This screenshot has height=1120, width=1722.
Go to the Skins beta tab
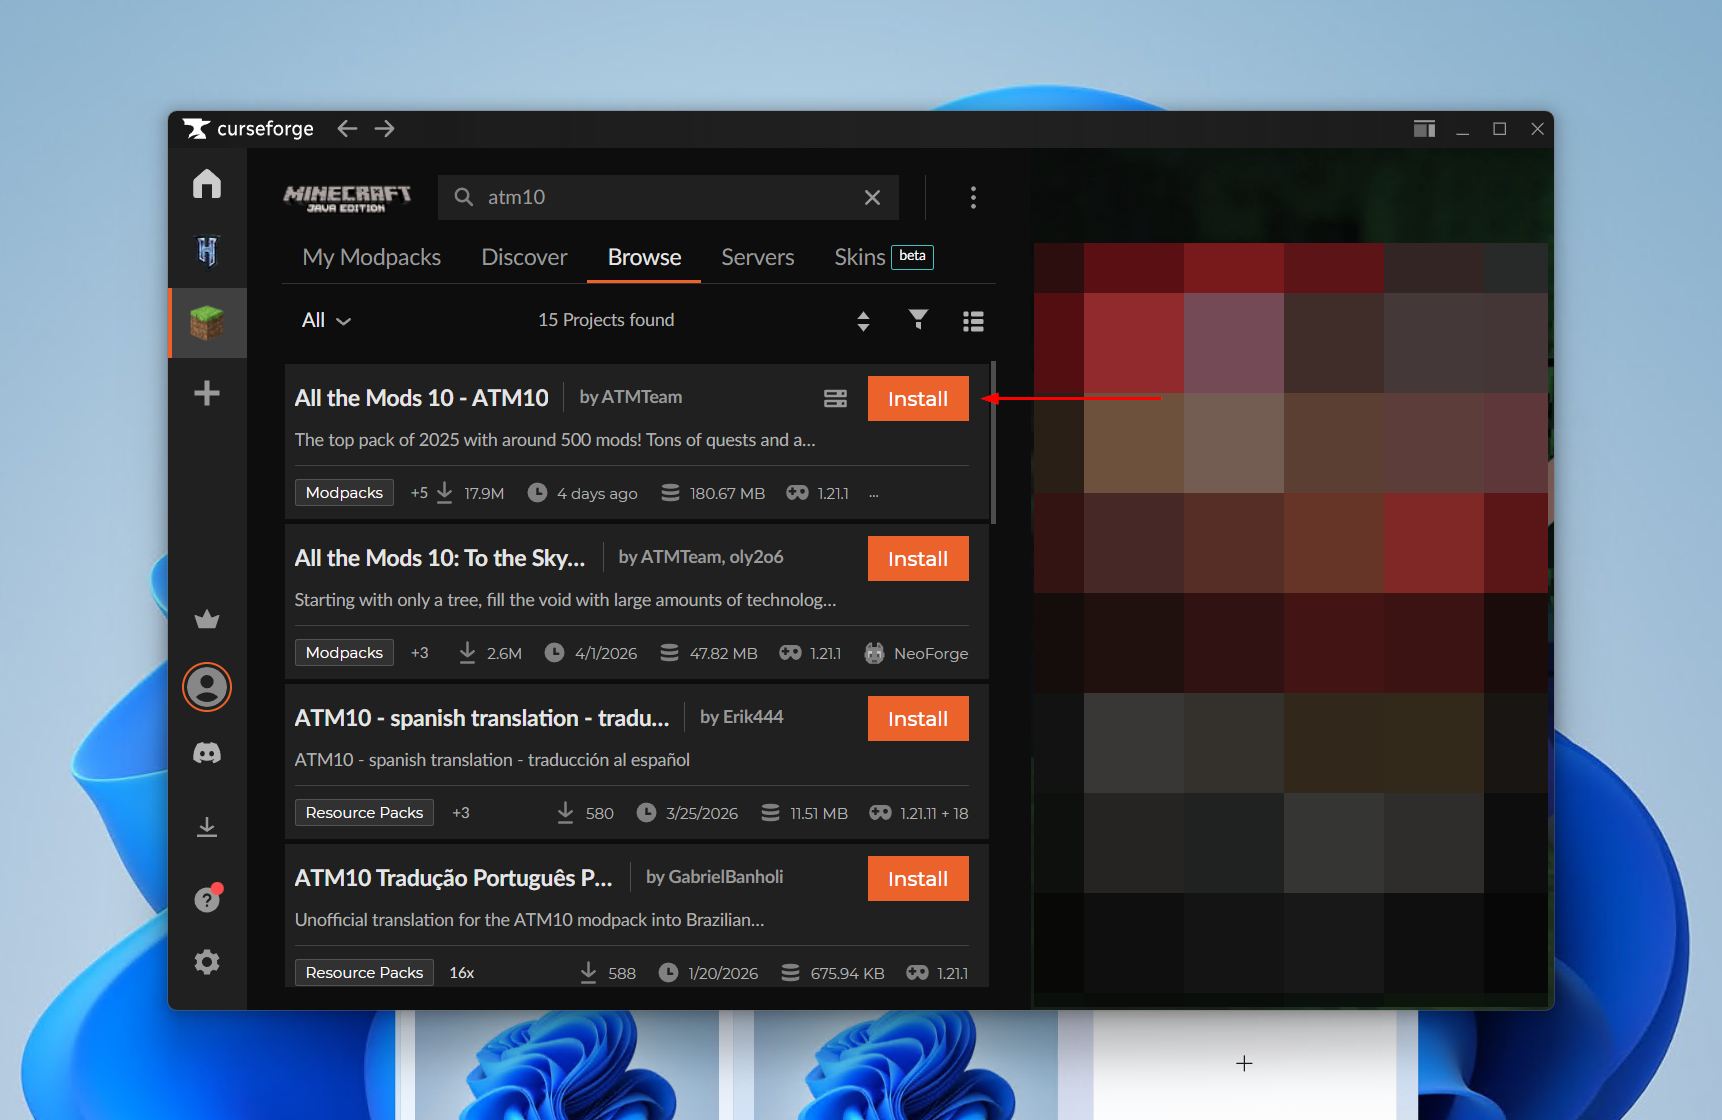(884, 257)
